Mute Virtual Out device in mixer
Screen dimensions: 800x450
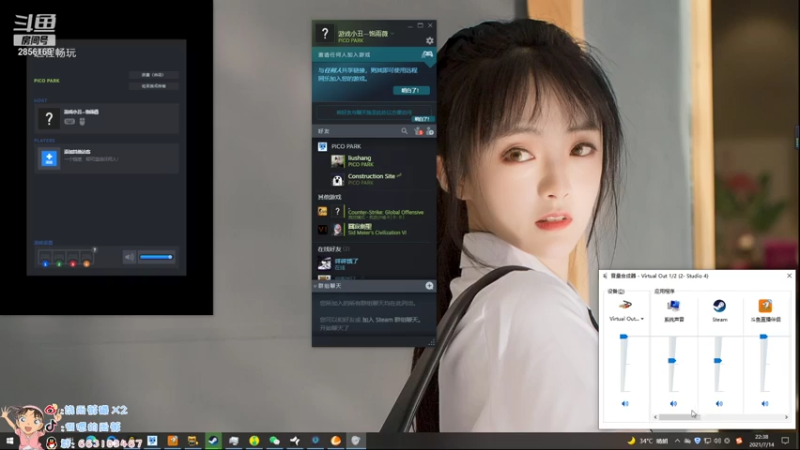click(x=625, y=404)
